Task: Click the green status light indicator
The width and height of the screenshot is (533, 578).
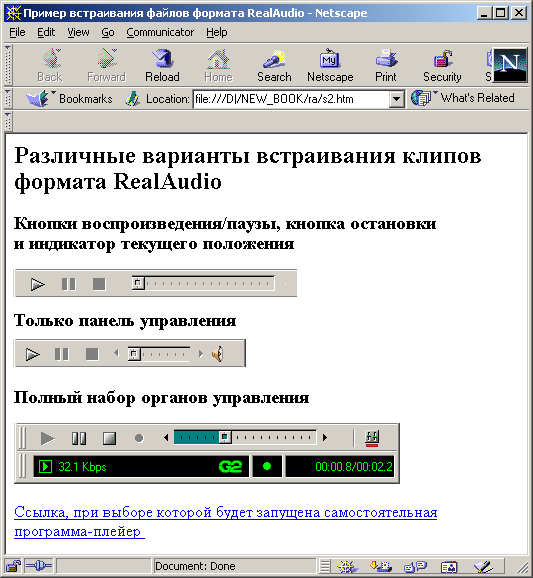Action: (x=267, y=466)
